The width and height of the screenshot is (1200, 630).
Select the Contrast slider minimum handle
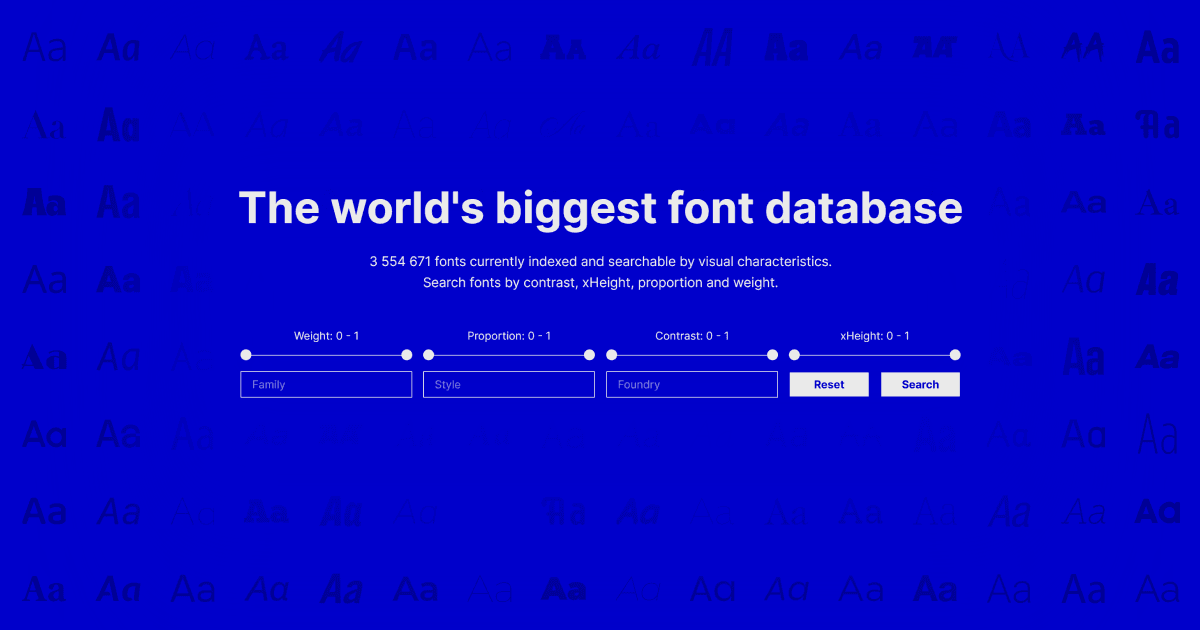click(x=612, y=355)
